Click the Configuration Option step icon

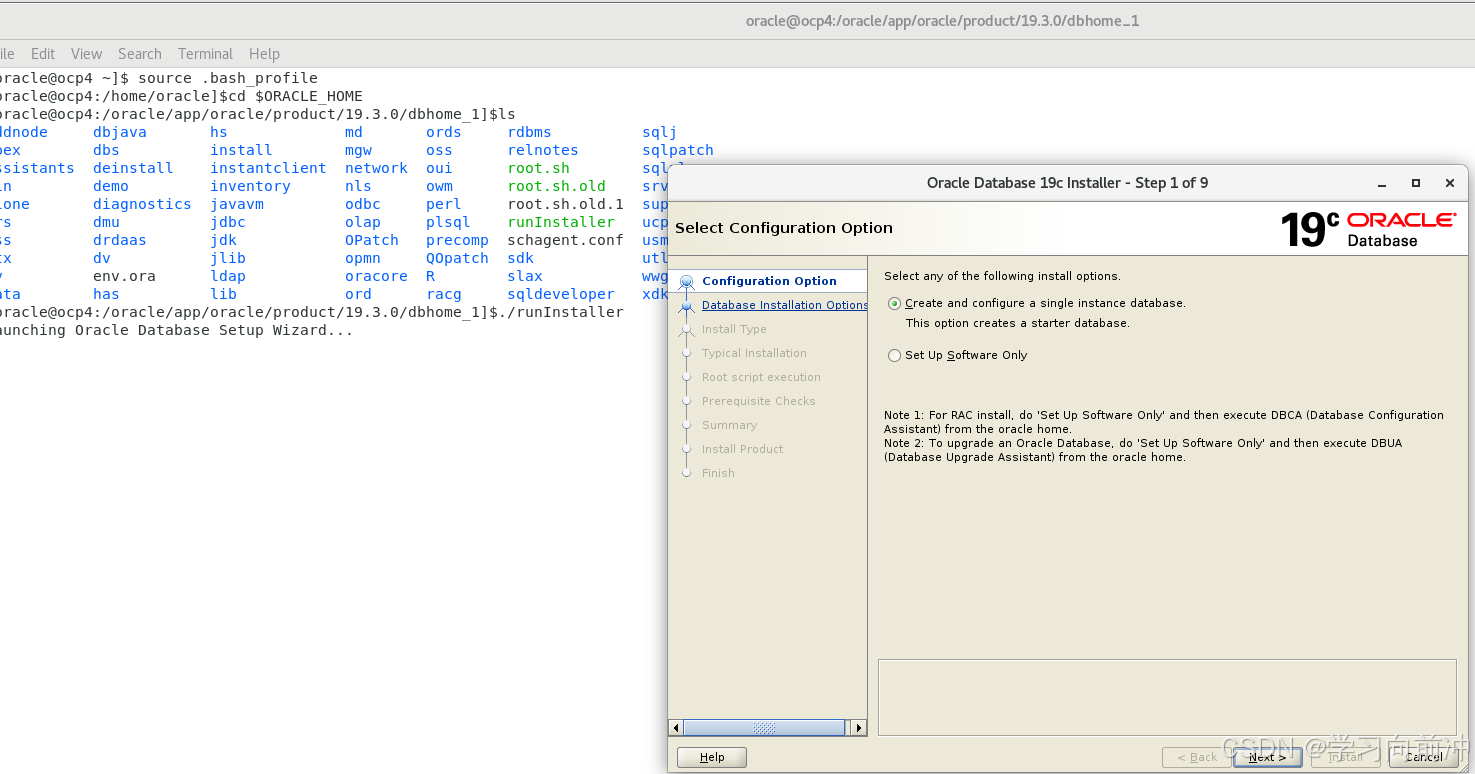686,281
